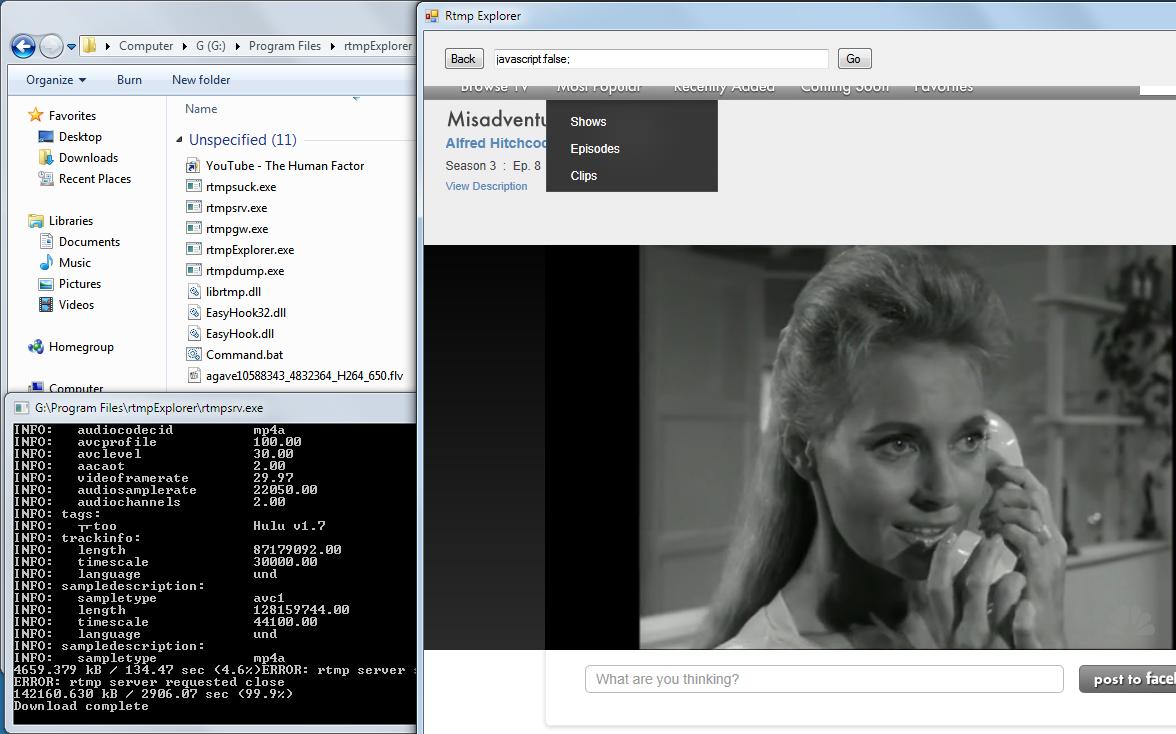This screenshot has width=1176, height=734.
Task: Select the YouTube - The Human Factor file icon
Action: point(194,166)
